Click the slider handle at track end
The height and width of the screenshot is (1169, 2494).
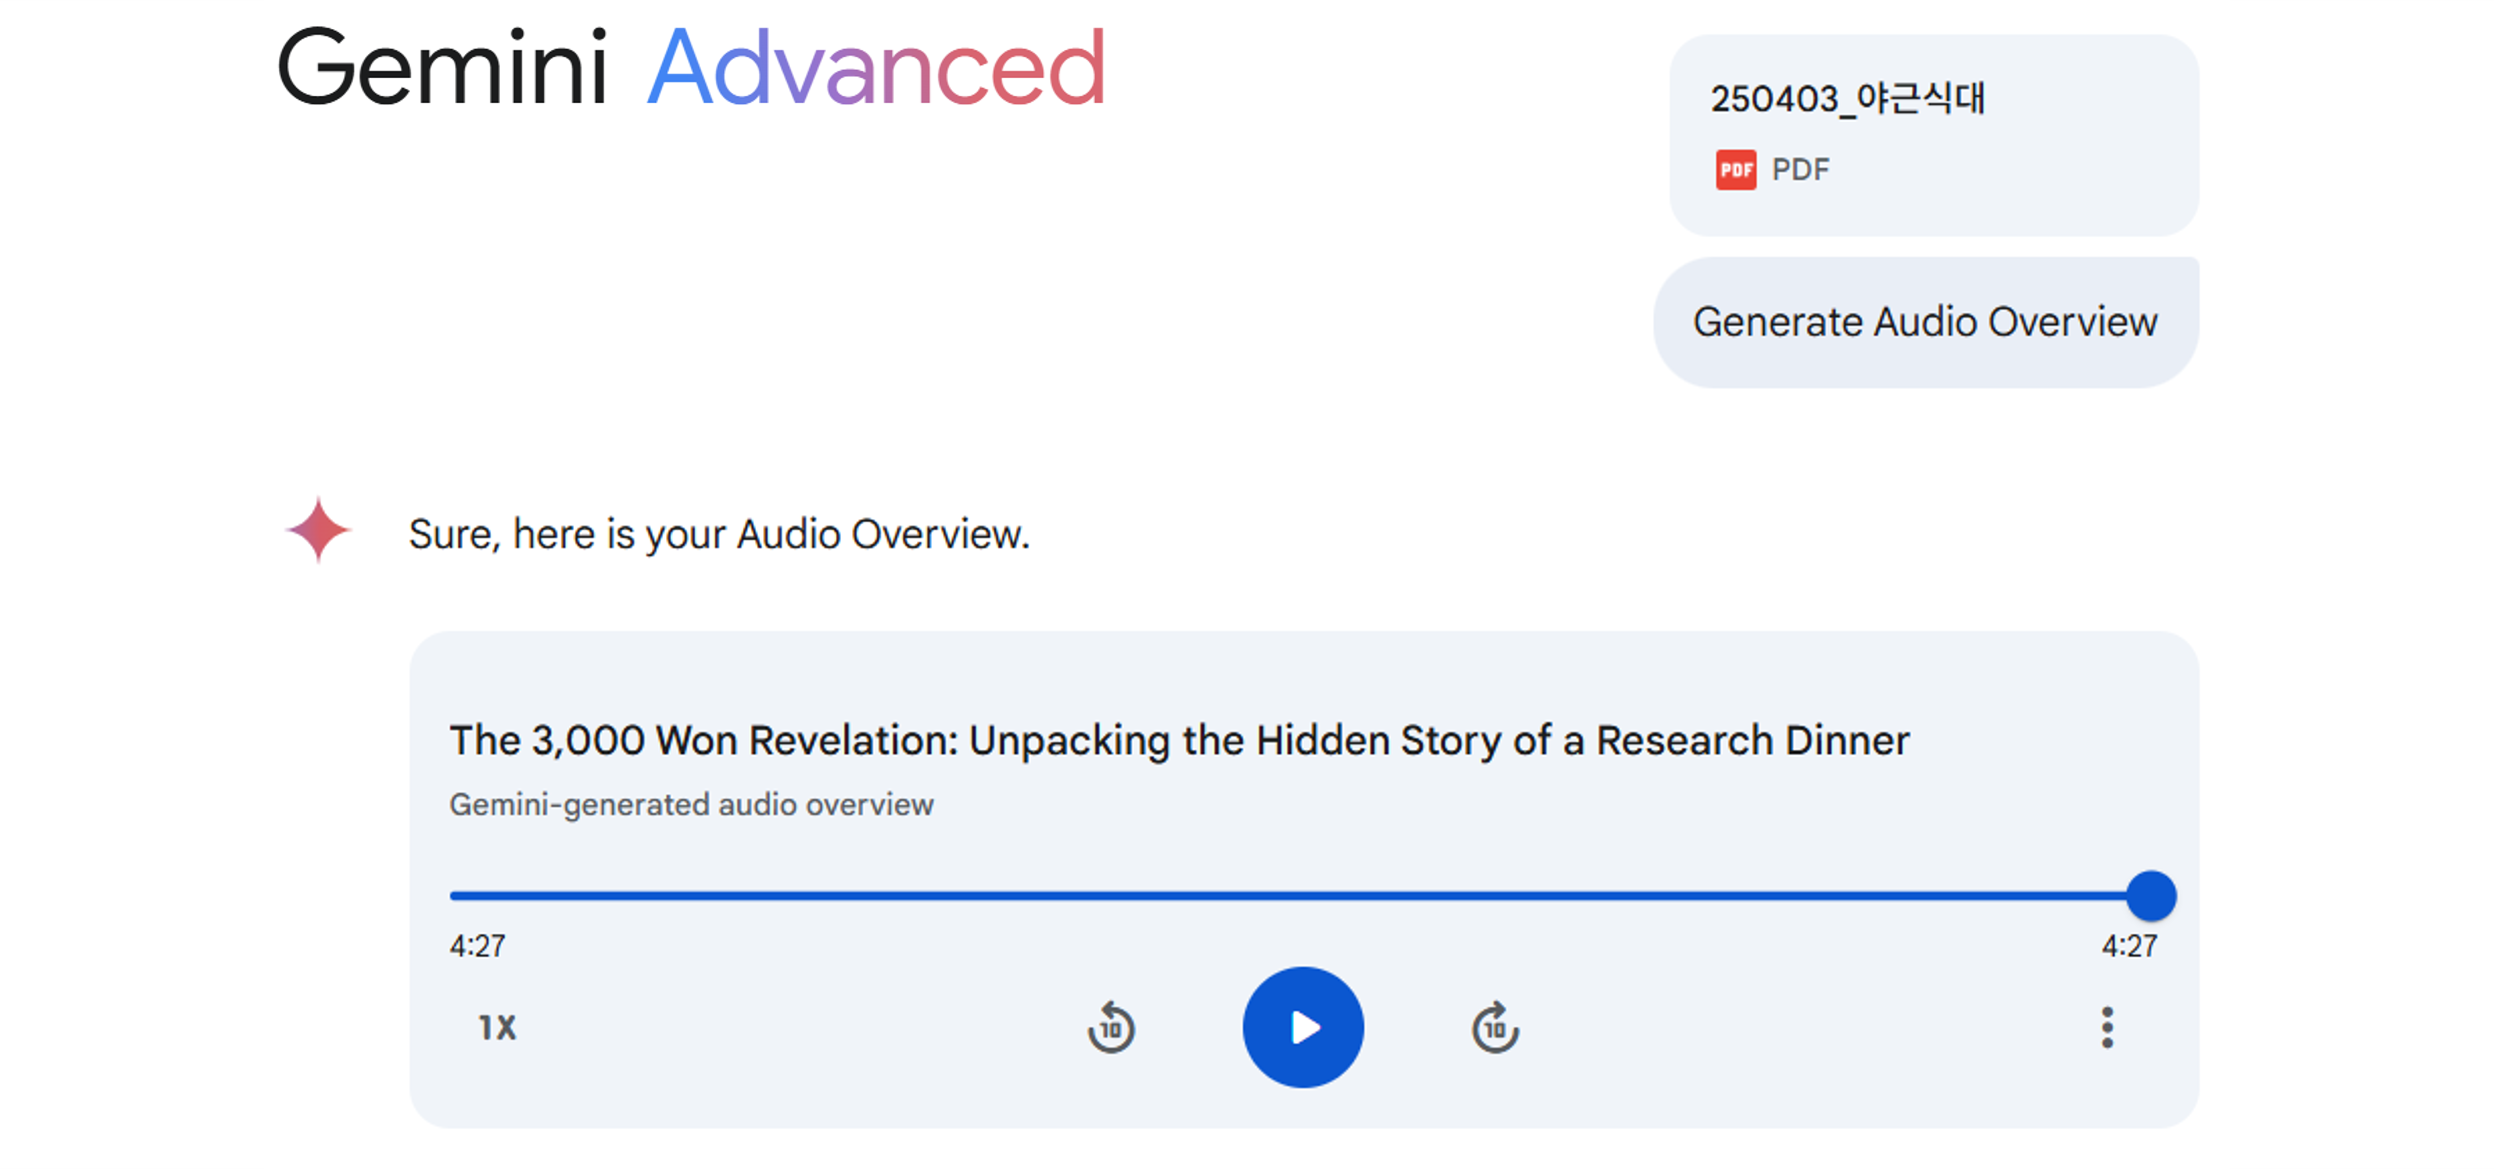tap(2151, 895)
